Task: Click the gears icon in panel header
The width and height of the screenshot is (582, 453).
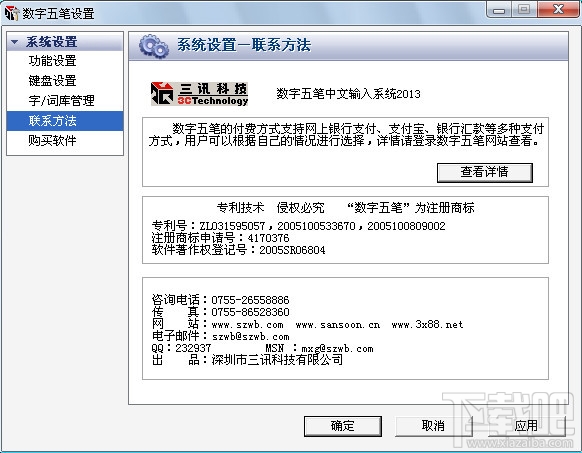Action: (x=154, y=46)
